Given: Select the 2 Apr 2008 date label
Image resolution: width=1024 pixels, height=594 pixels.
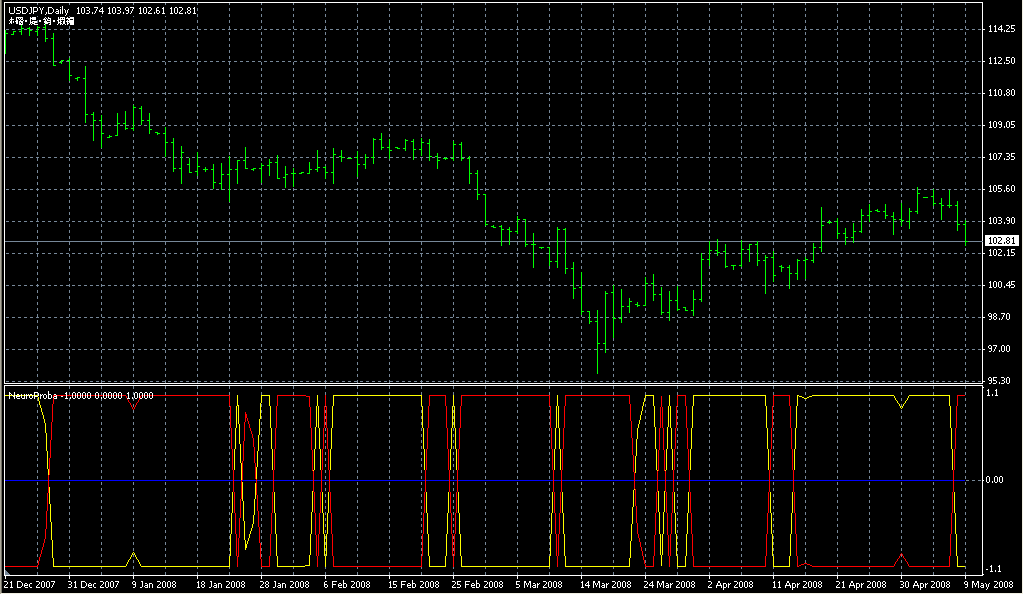Looking at the screenshot, I should 730,584.
